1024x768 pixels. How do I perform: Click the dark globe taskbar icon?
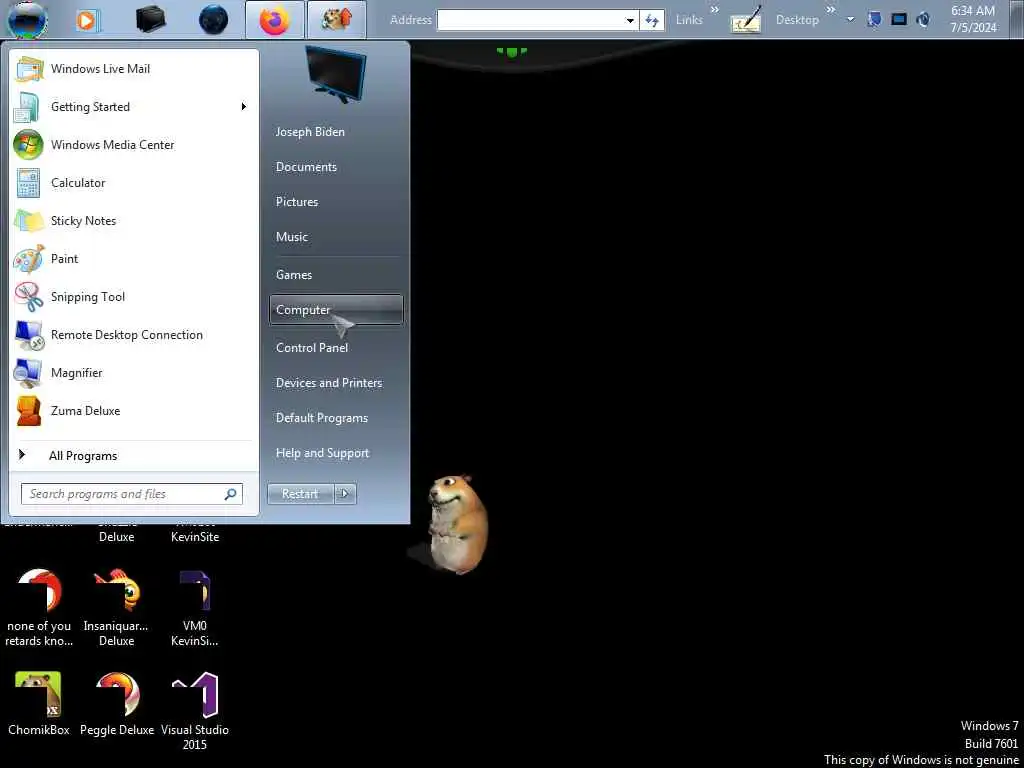click(214, 20)
